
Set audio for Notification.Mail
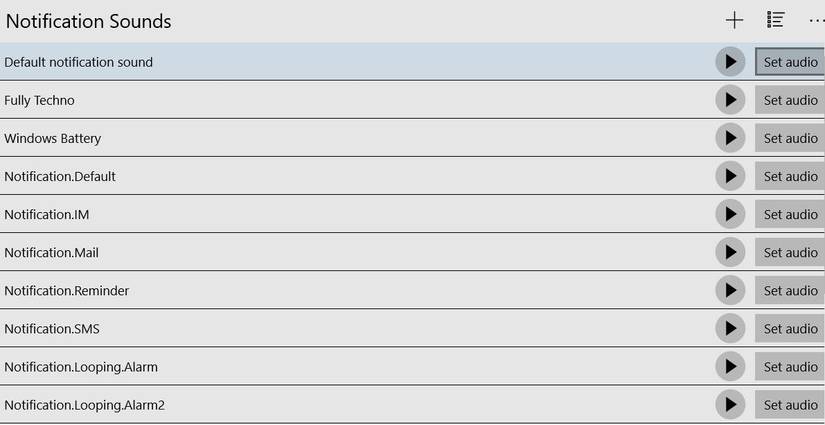(x=790, y=252)
